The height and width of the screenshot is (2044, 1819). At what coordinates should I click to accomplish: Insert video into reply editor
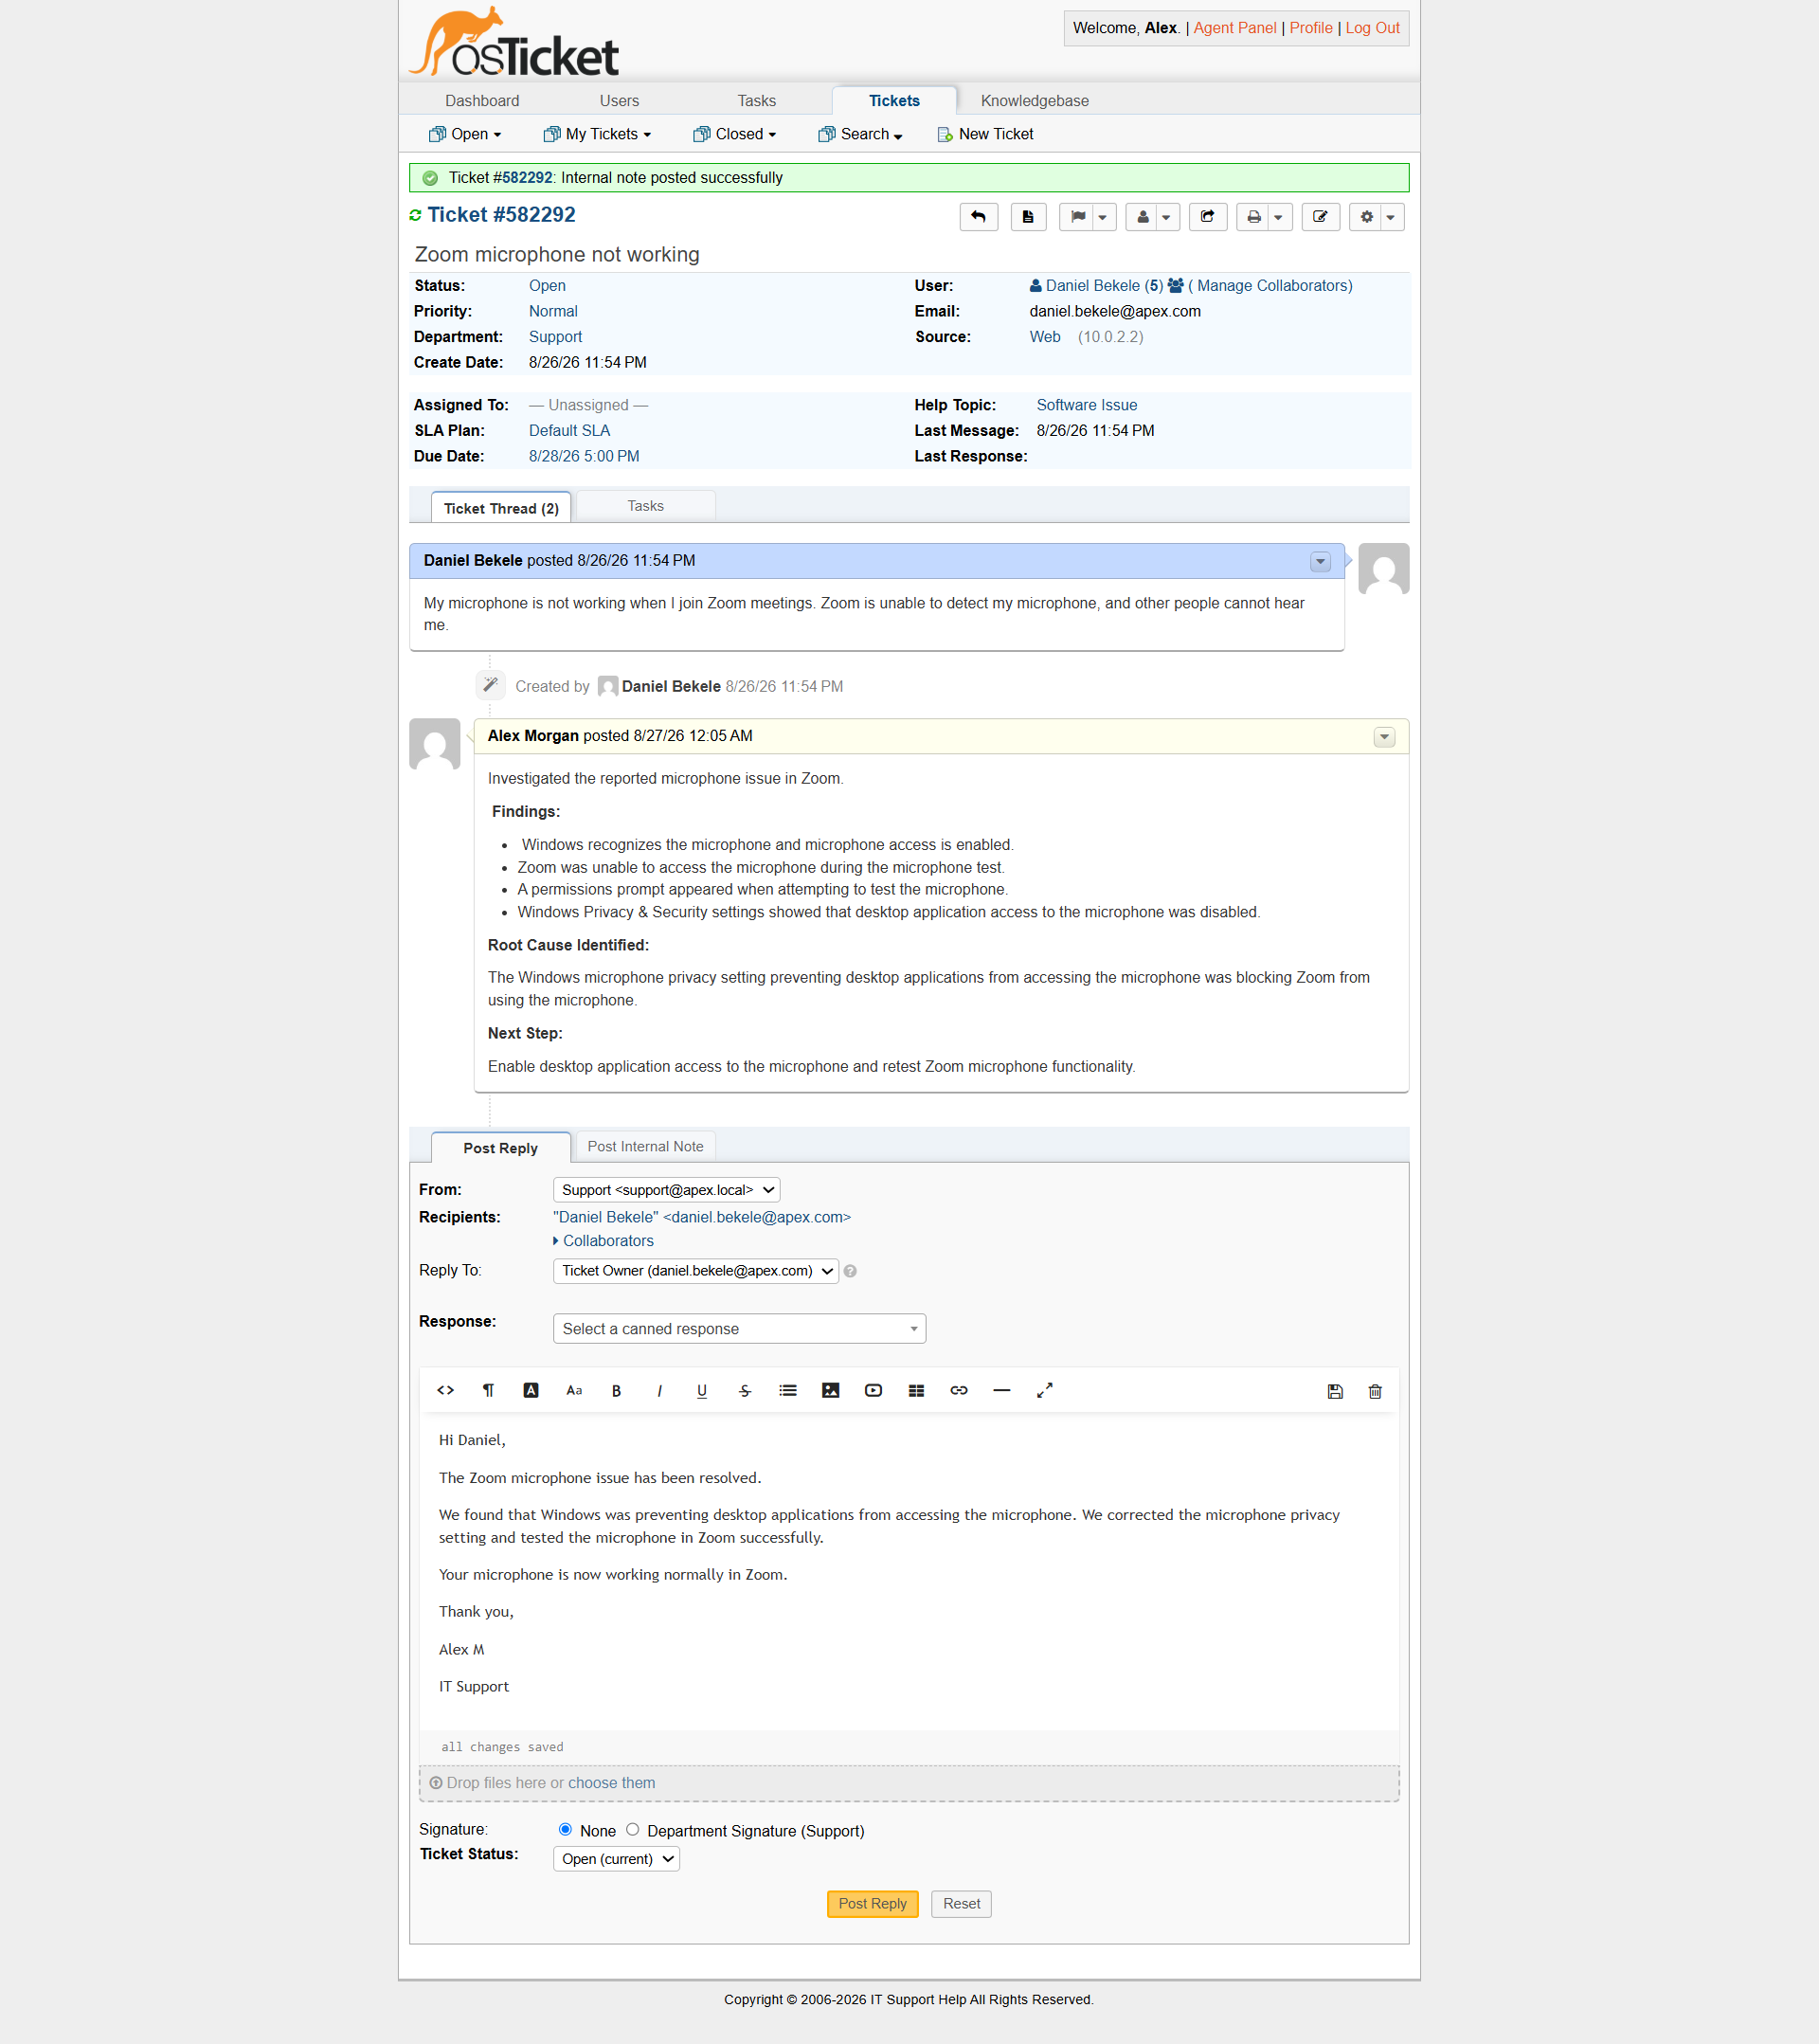coord(873,1390)
